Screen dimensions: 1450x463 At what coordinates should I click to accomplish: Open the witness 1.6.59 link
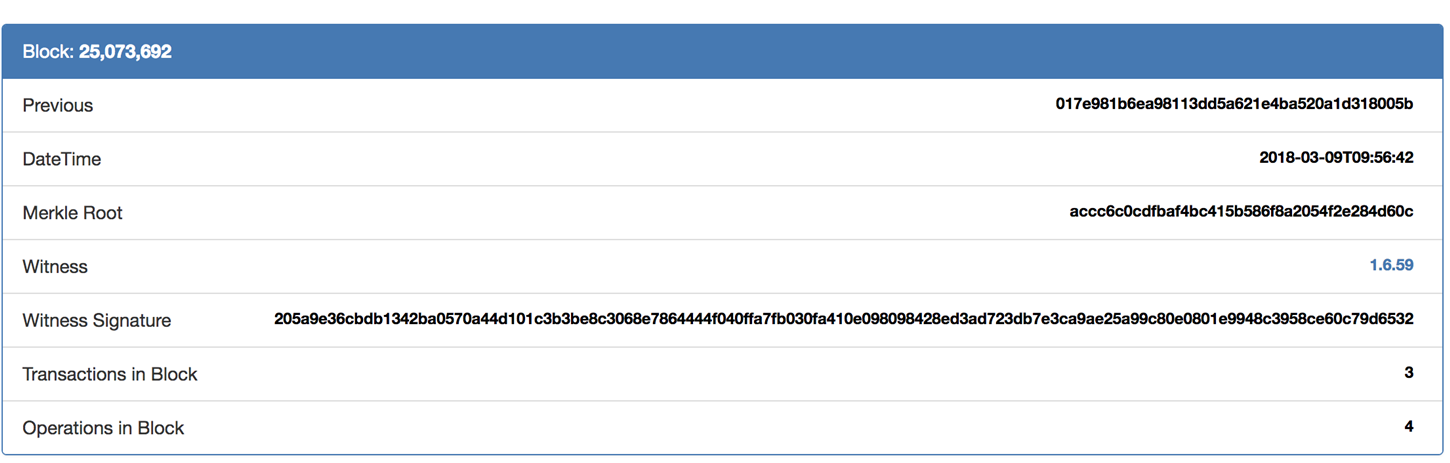pos(1391,266)
